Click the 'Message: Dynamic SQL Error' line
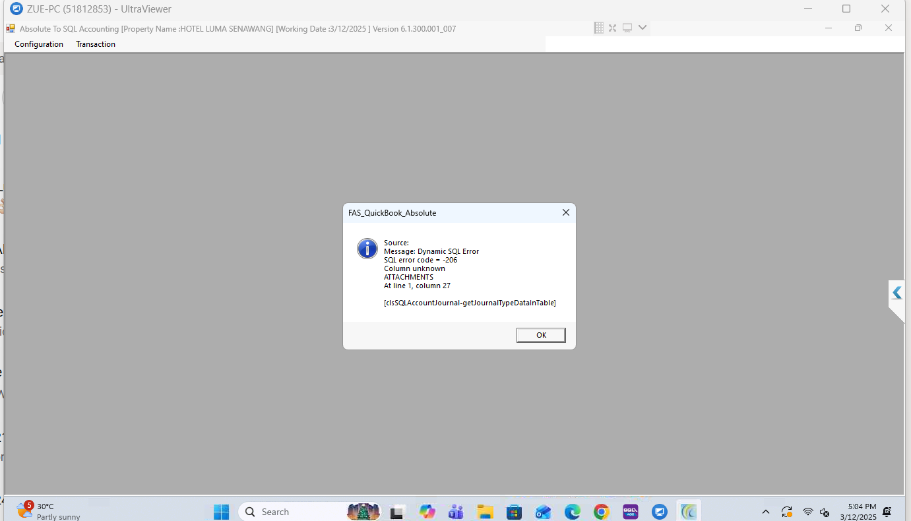 point(431,251)
